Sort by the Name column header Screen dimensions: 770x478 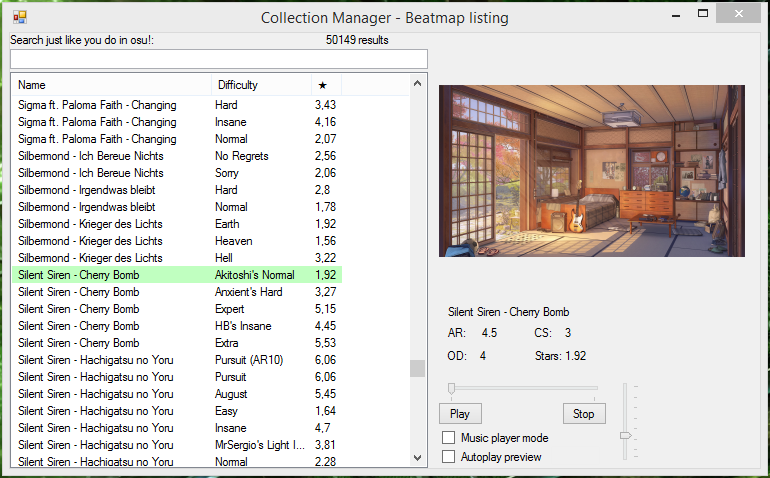tap(112, 85)
